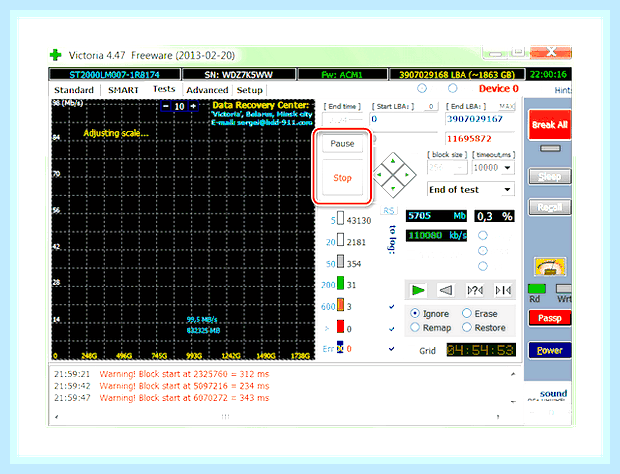Select the Remap radio option
620x474 pixels.
(414, 327)
